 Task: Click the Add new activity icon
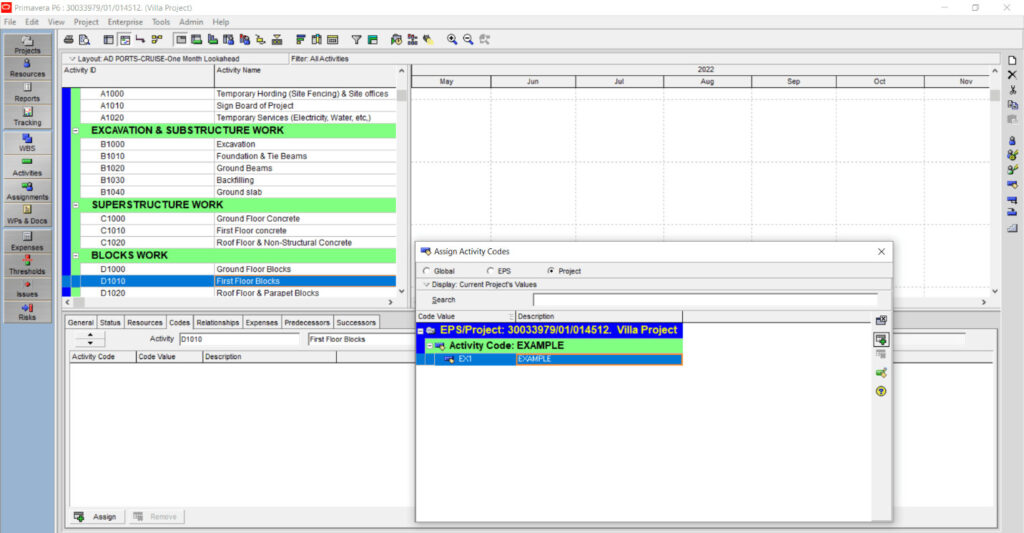(x=1012, y=60)
